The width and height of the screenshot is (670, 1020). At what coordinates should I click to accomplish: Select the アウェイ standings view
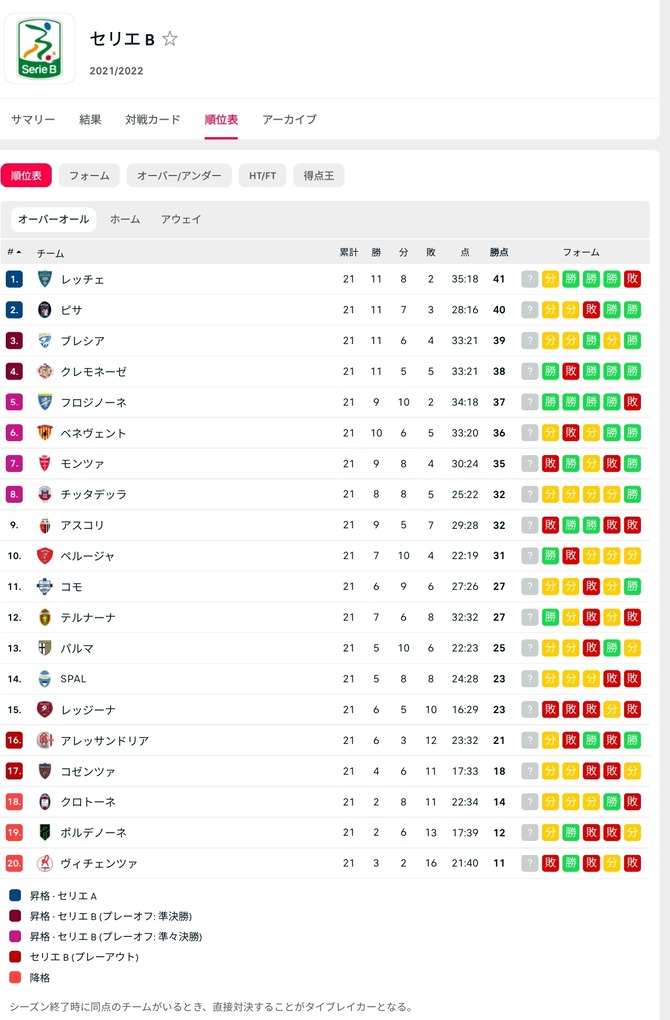(x=181, y=219)
